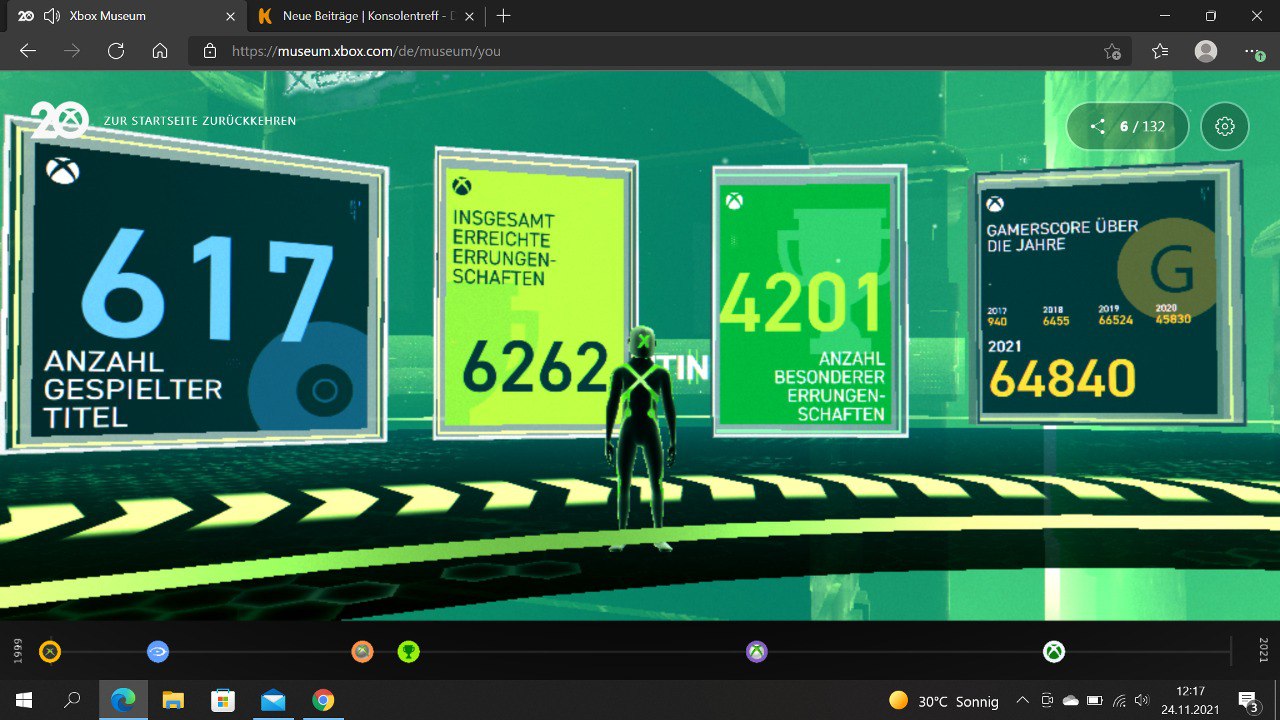Open the Windows Start menu
The image size is (1280, 720).
click(x=24, y=700)
